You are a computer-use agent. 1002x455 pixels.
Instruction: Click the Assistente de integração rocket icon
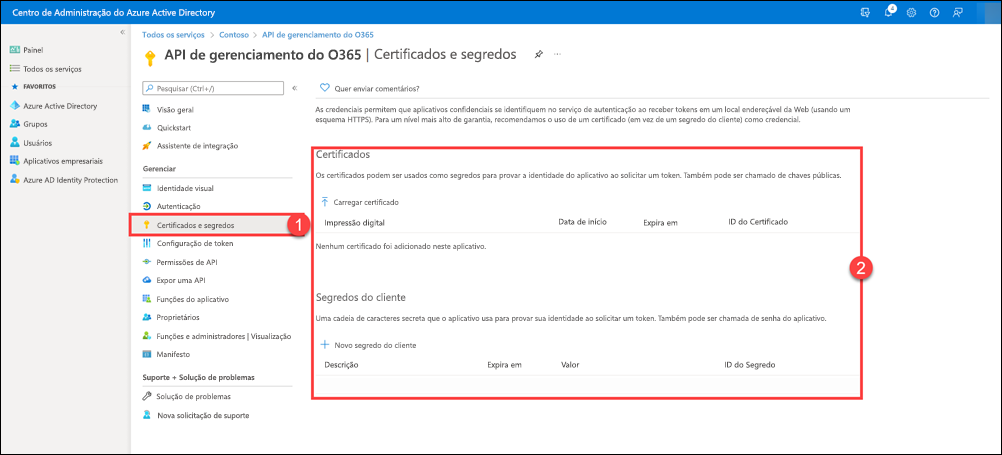[x=146, y=146]
